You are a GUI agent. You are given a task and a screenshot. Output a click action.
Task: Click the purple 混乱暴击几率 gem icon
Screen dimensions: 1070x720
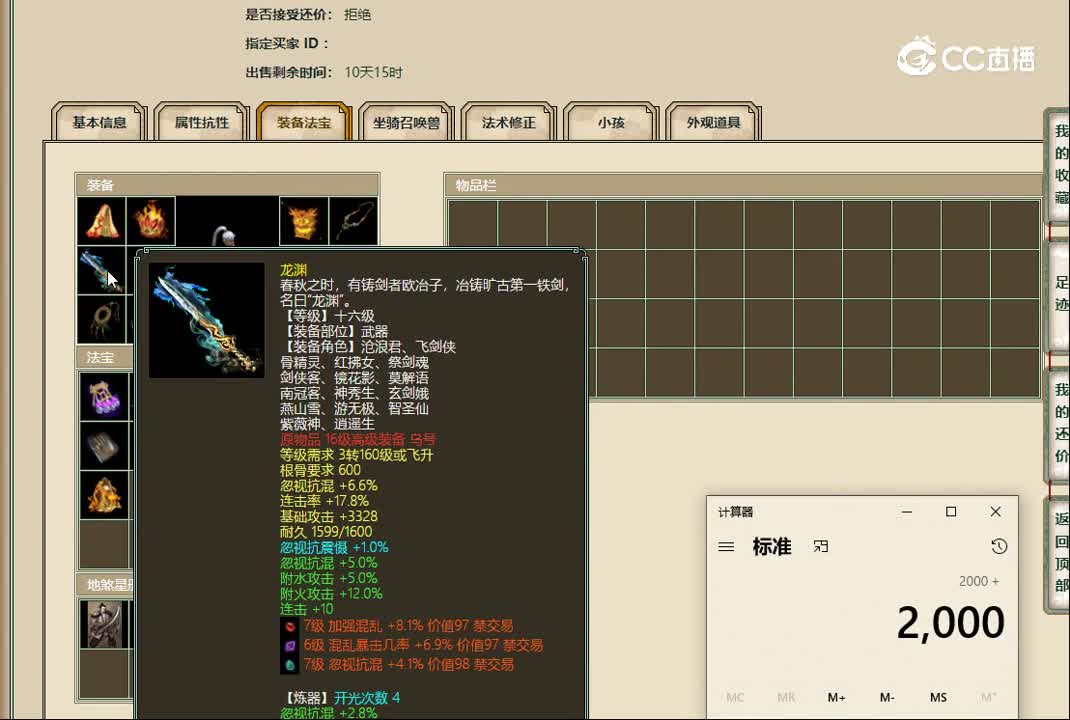(290, 645)
